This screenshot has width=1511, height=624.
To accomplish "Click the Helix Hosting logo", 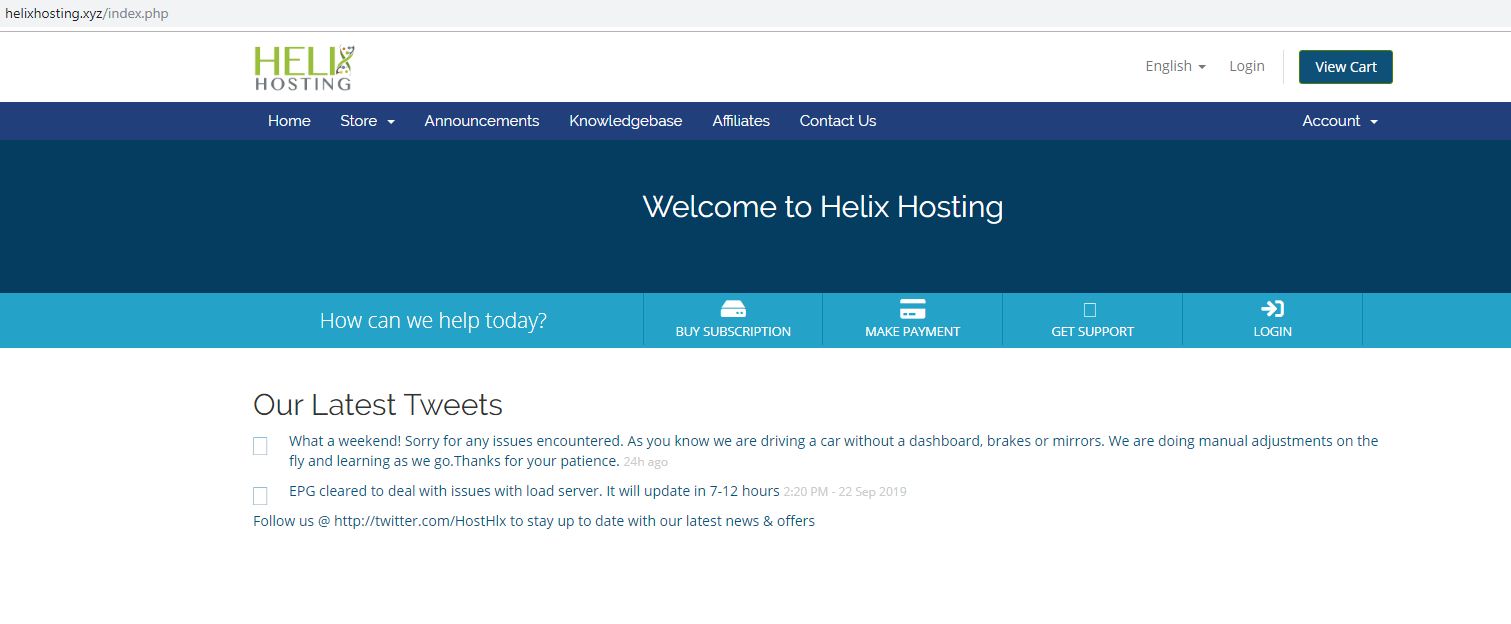I will click(304, 67).
